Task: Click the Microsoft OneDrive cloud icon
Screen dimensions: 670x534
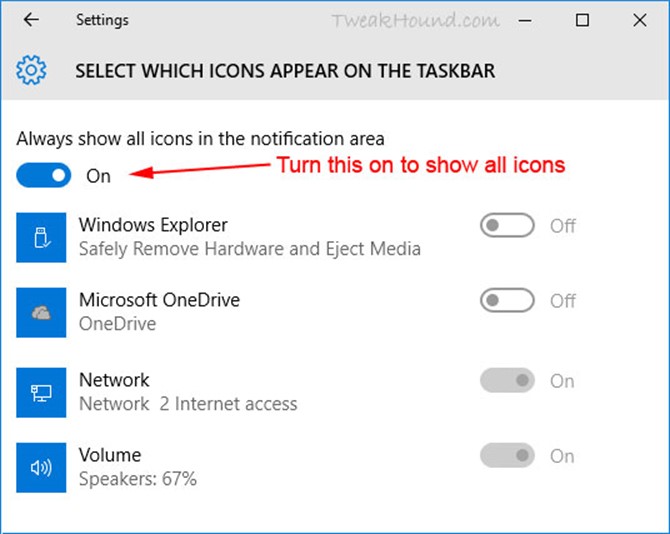Action: coord(41,312)
